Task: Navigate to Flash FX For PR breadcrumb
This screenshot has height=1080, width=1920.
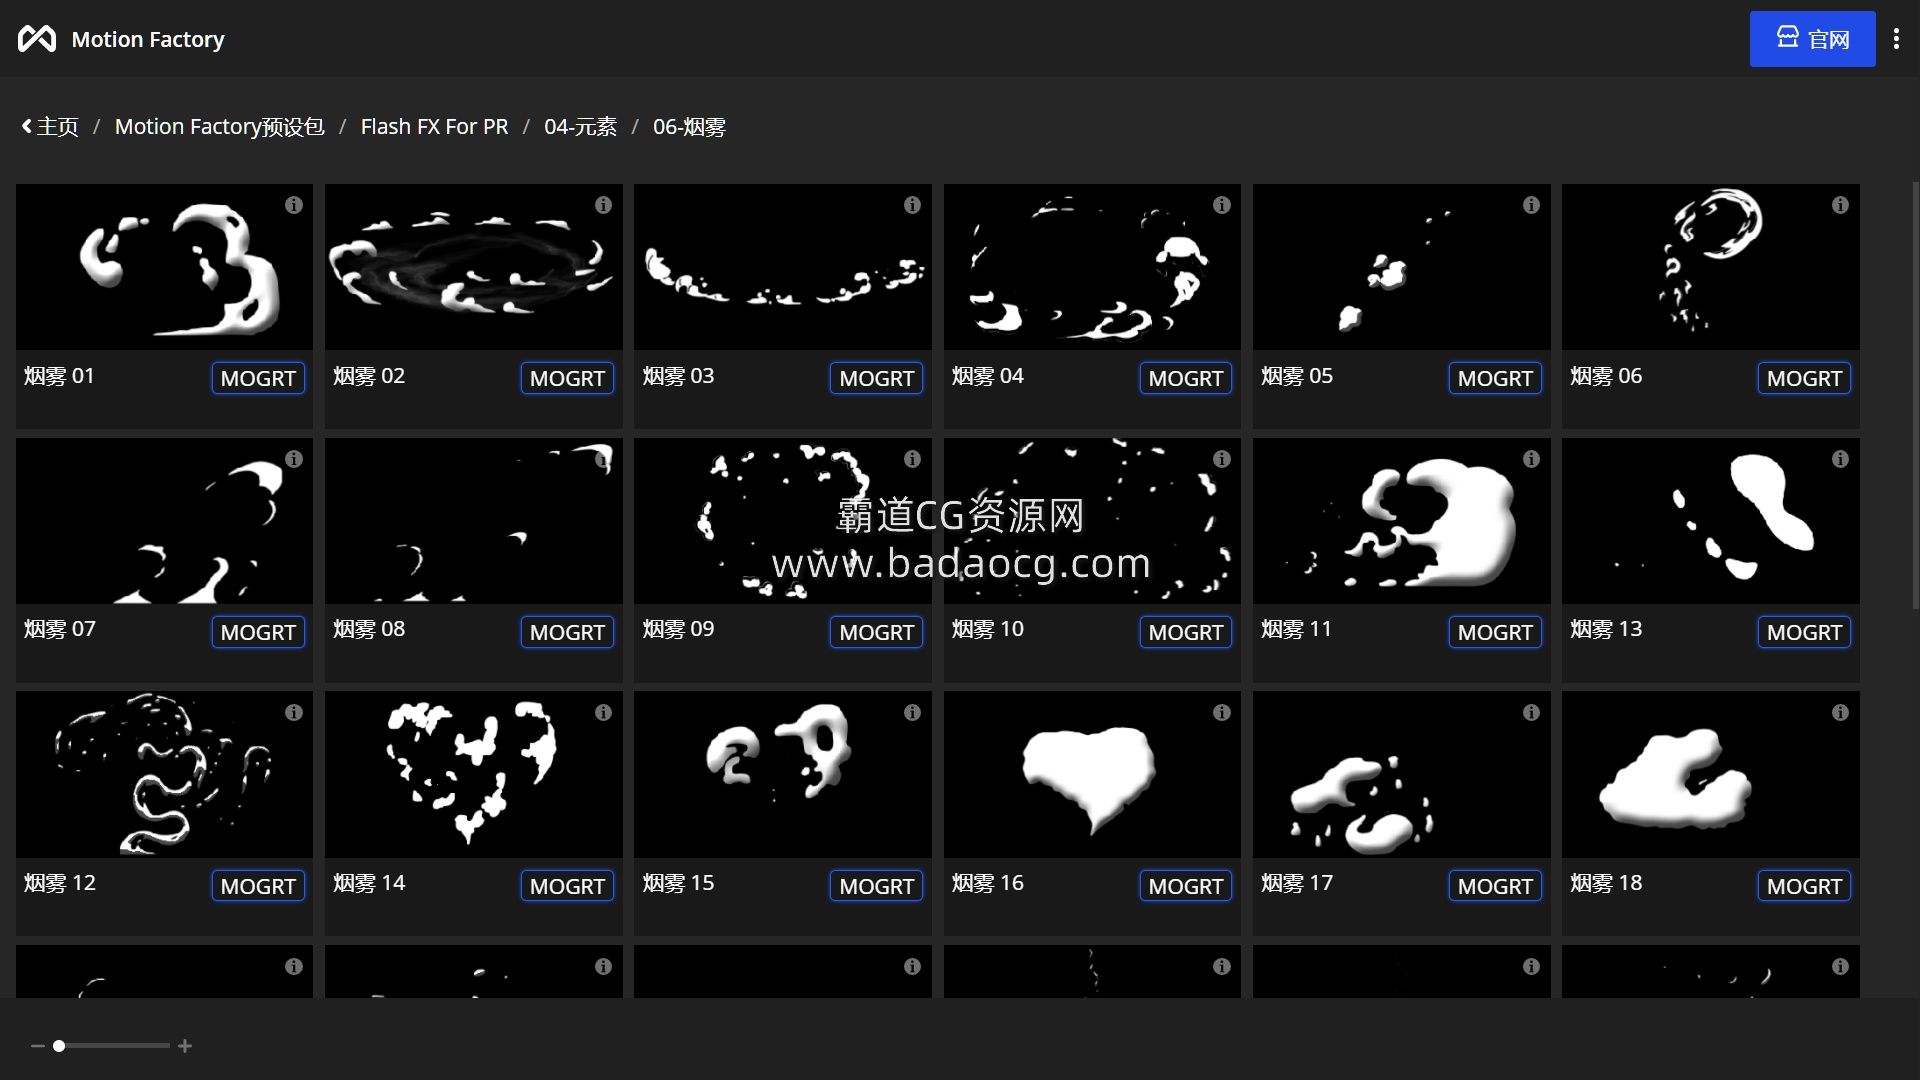Action: [434, 127]
